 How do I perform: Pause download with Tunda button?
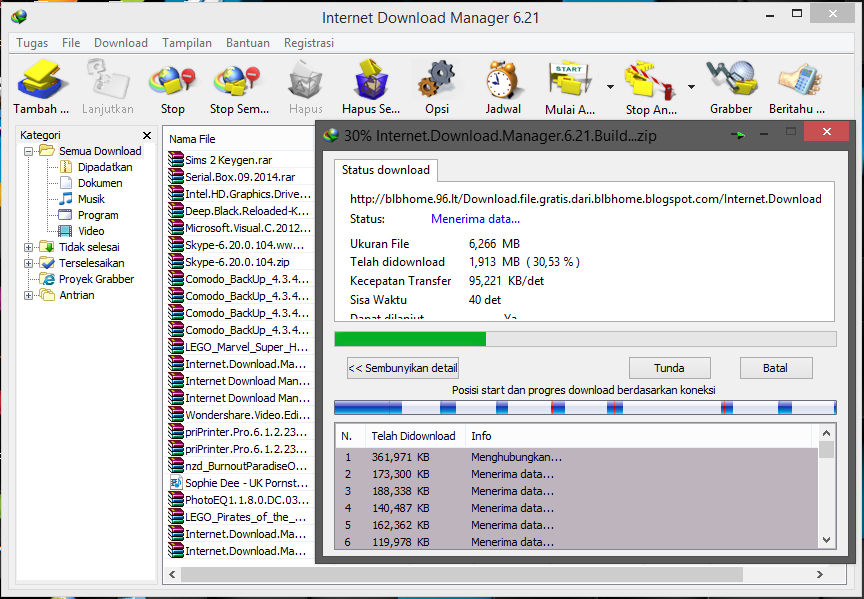coord(669,368)
